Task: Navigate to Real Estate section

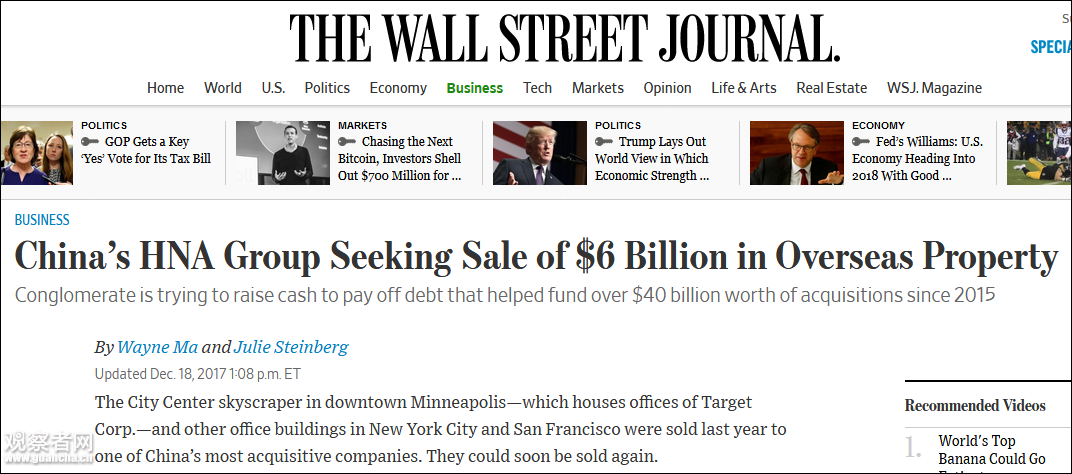Action: 831,88
